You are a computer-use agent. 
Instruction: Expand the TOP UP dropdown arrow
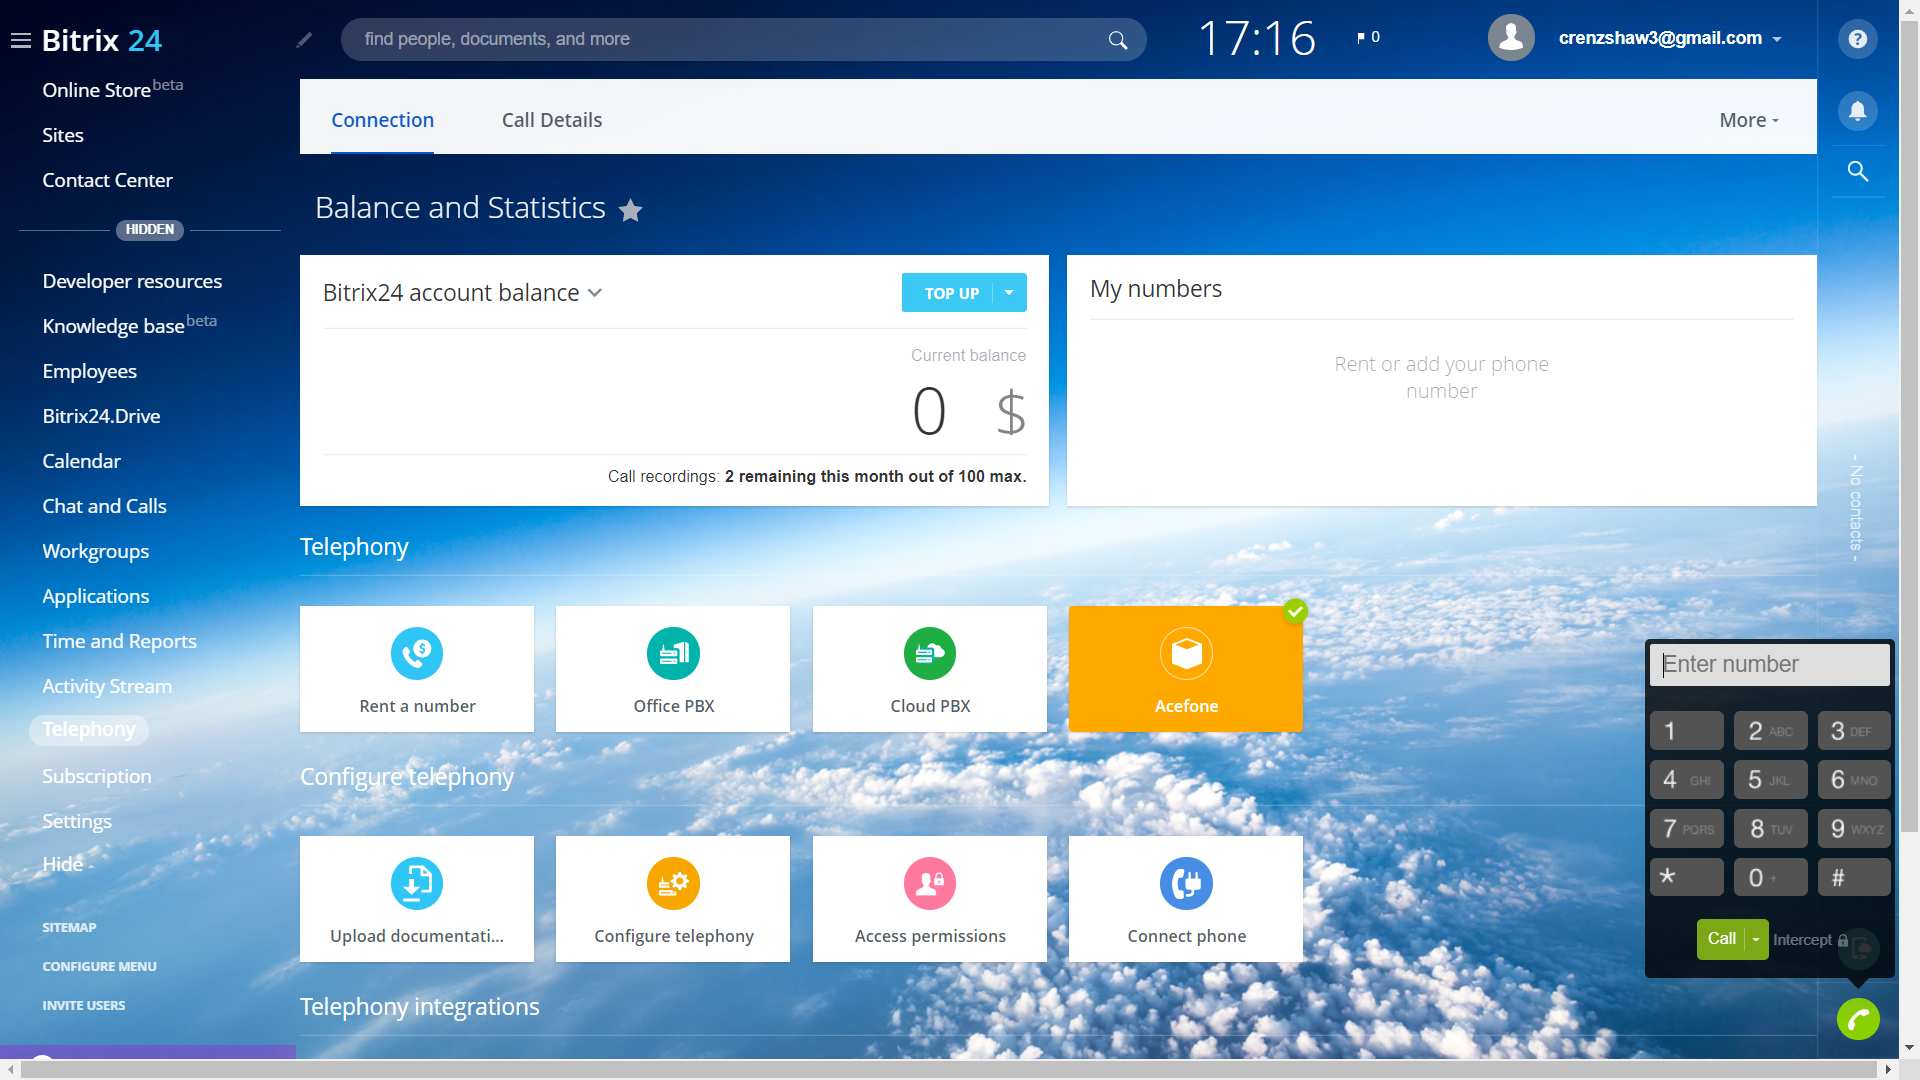click(x=1009, y=293)
